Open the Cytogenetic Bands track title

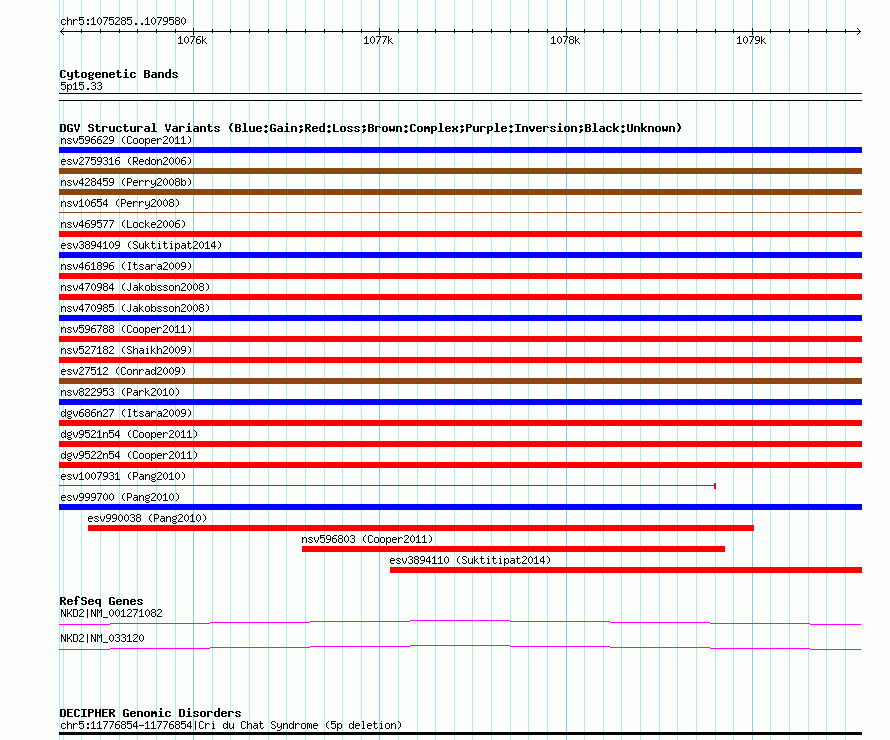(119, 74)
